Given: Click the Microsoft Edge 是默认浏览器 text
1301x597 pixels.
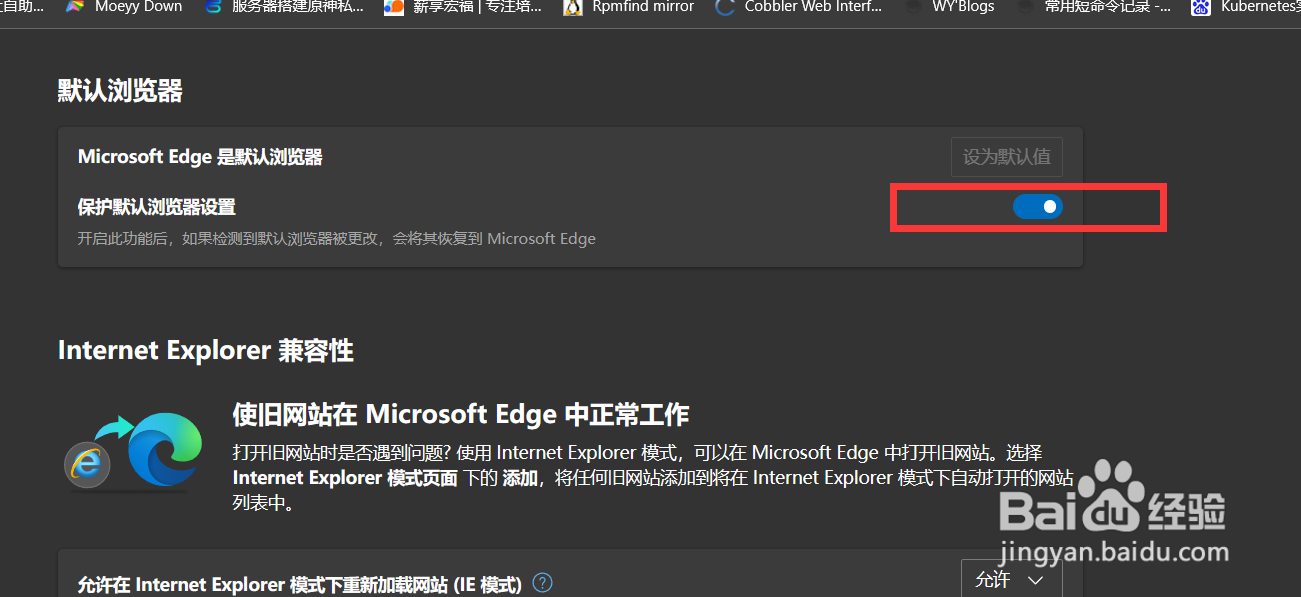Looking at the screenshot, I should pos(200,157).
